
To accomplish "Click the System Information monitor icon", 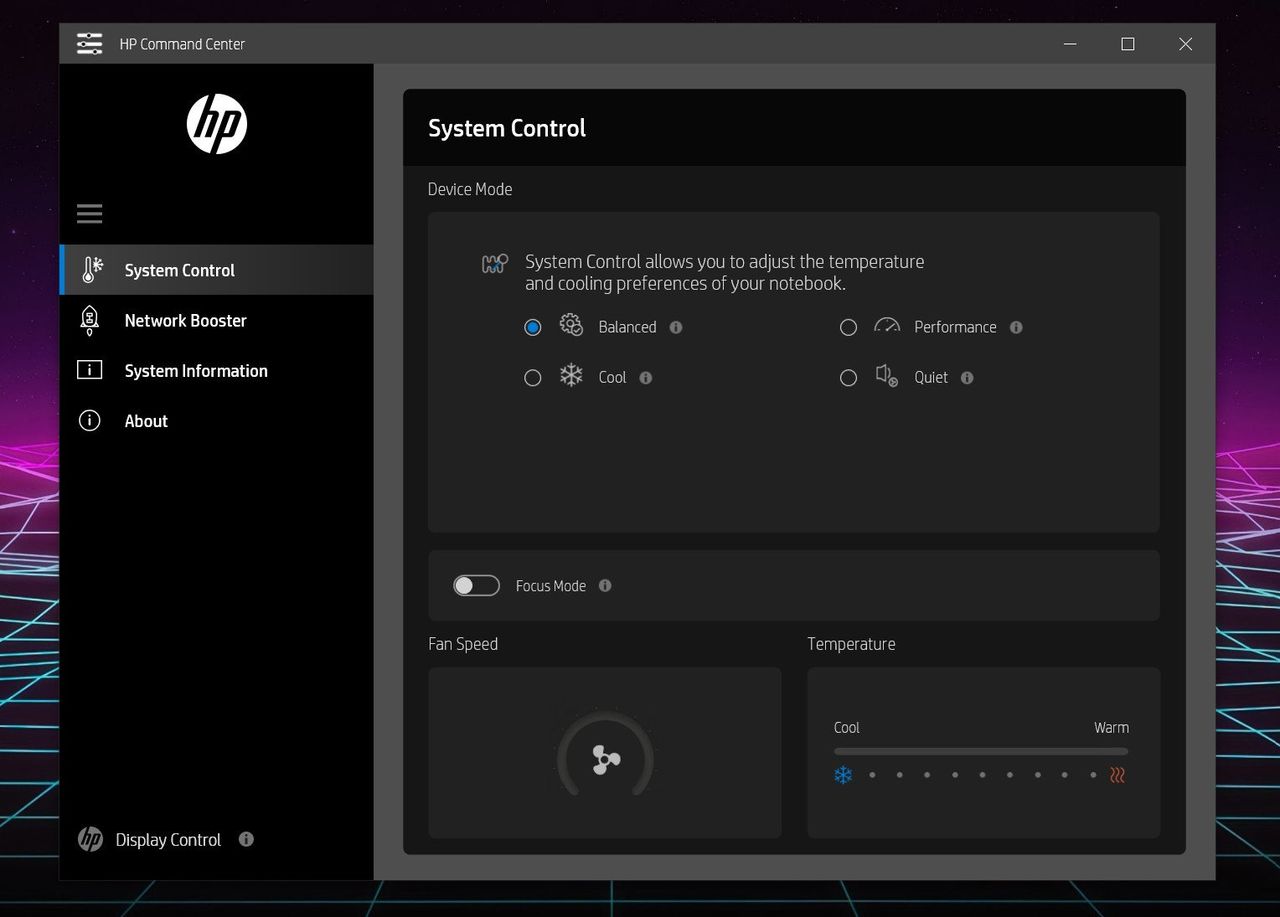I will point(89,370).
